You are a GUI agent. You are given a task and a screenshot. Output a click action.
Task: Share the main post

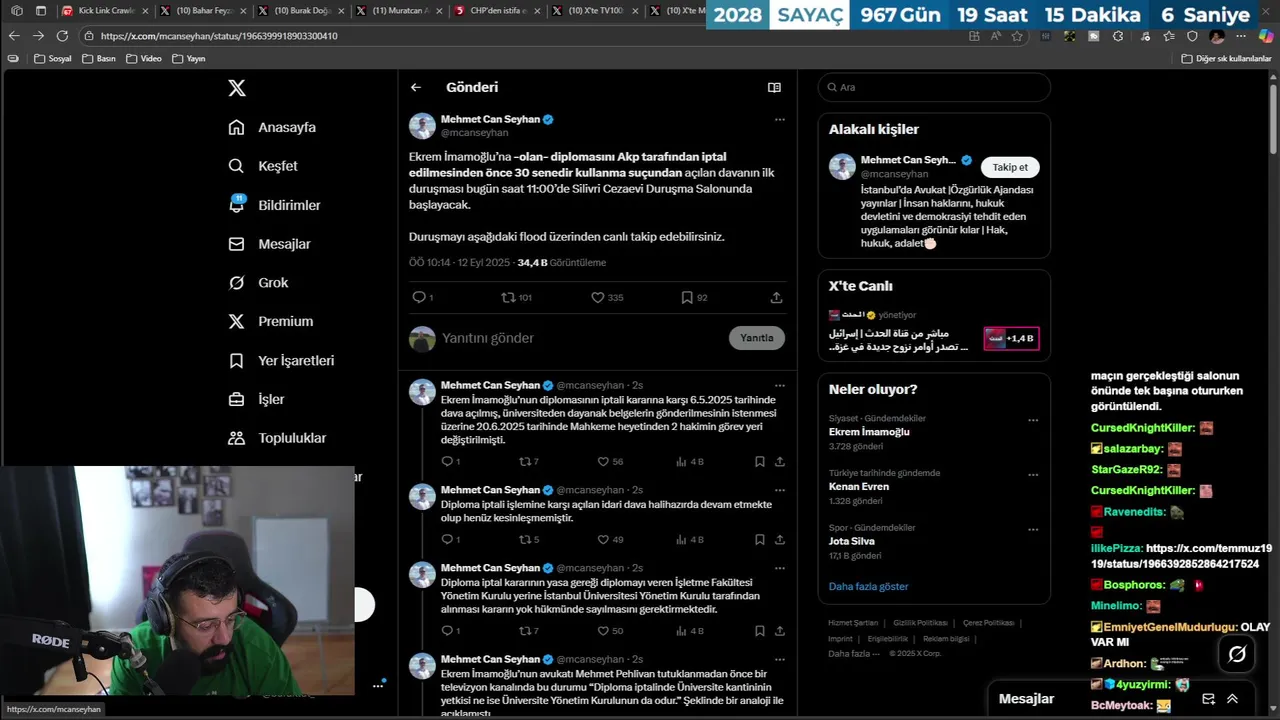point(776,297)
